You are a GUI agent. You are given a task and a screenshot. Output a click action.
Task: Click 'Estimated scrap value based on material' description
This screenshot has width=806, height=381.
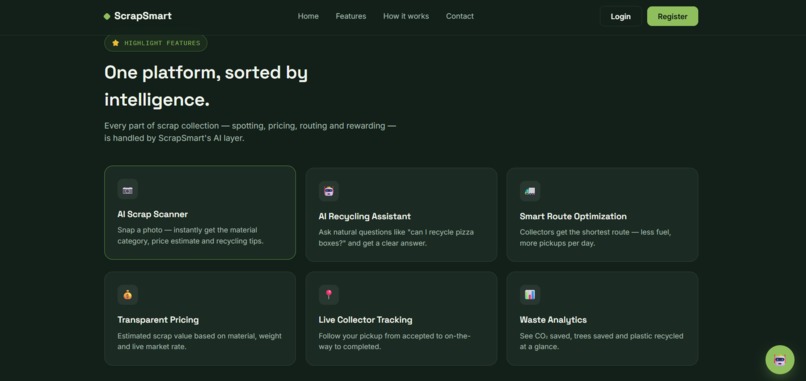tap(199, 341)
